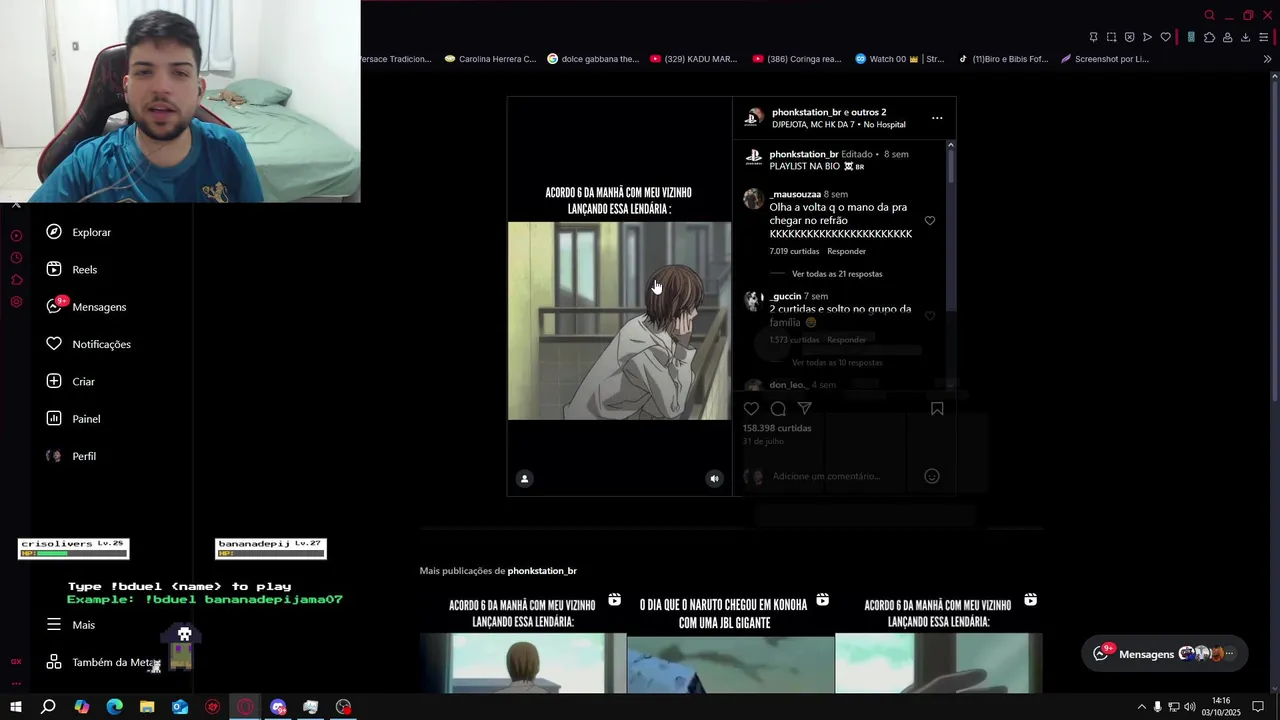Open Opera sidebar settings gear icon
The image size is (1280, 720).
[x=16, y=302]
